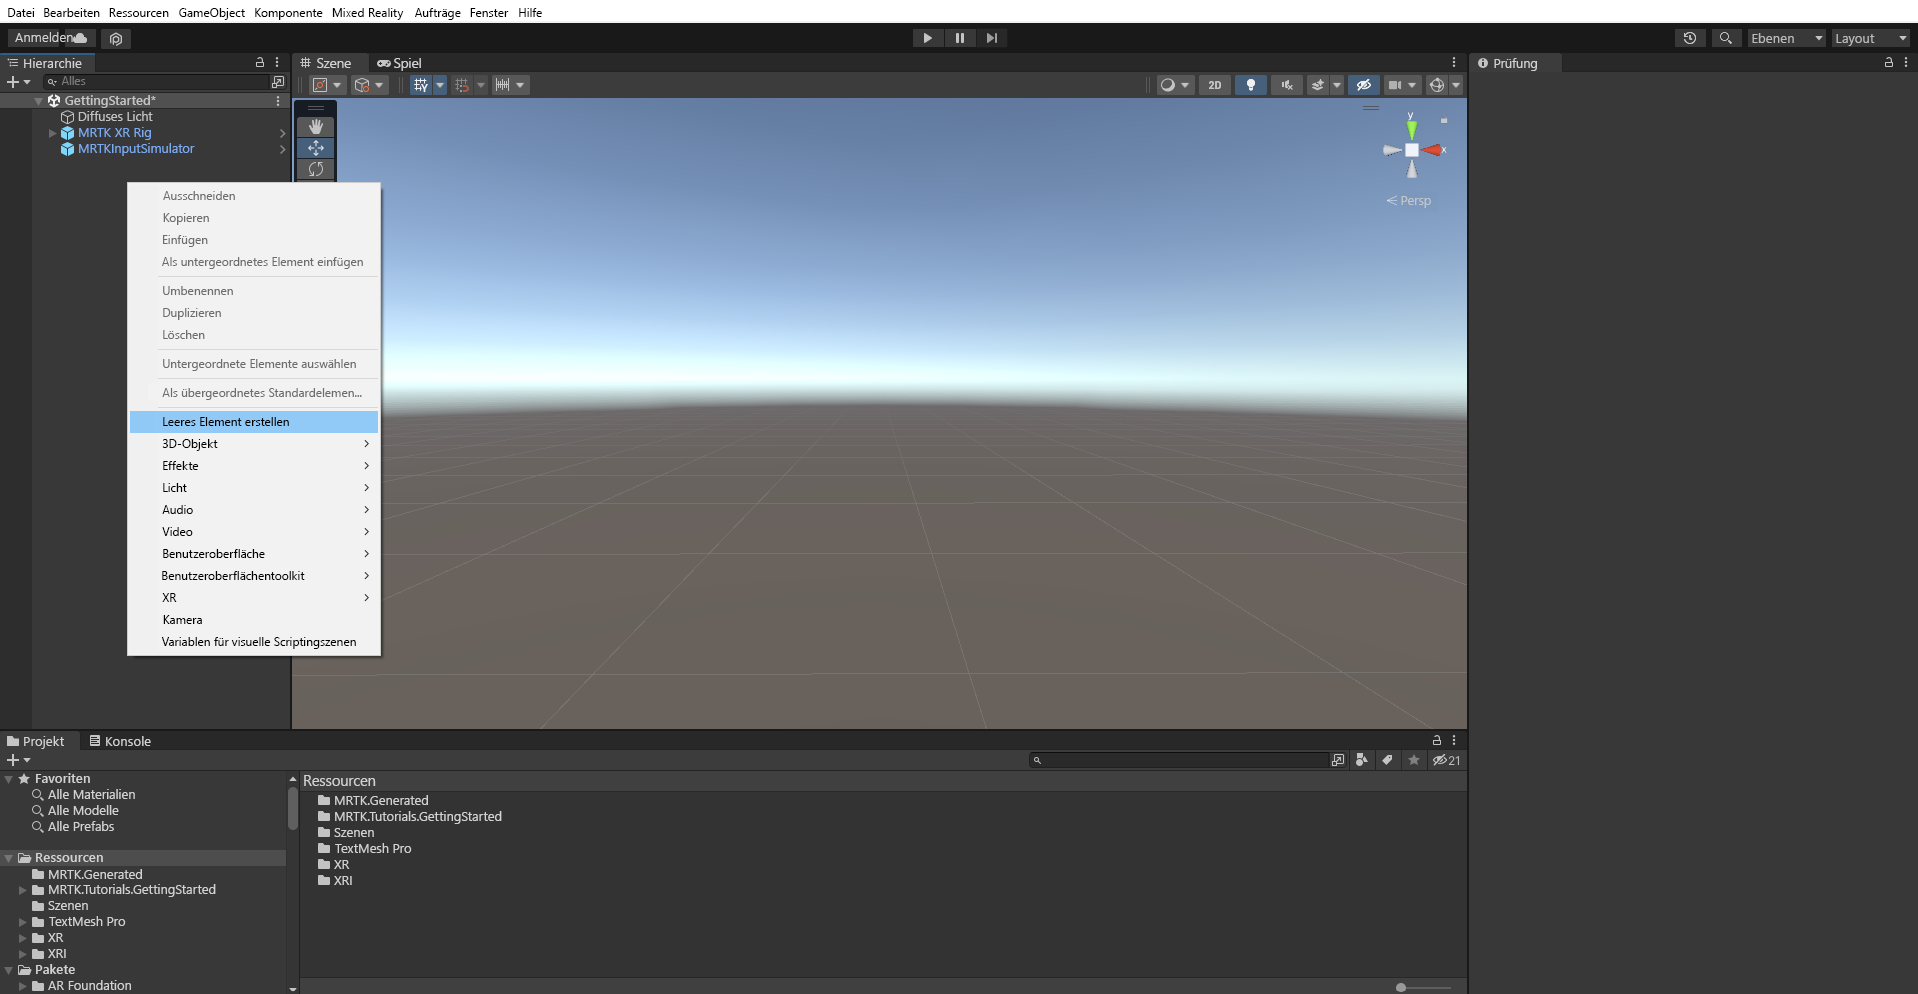Image resolution: width=1918 pixels, height=994 pixels.
Task: Click the cloud account icon
Action: pyautogui.click(x=80, y=38)
